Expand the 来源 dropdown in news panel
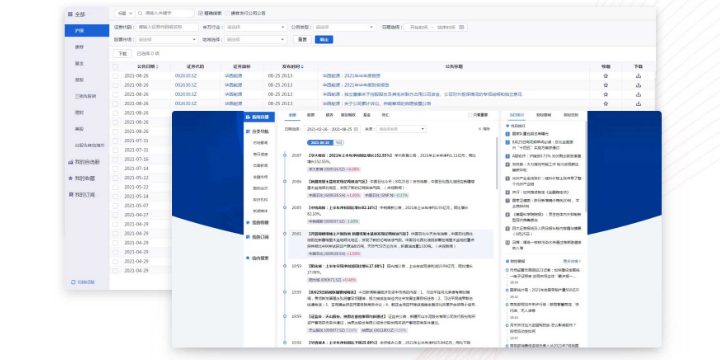This screenshot has width=720, height=360. pos(402,129)
